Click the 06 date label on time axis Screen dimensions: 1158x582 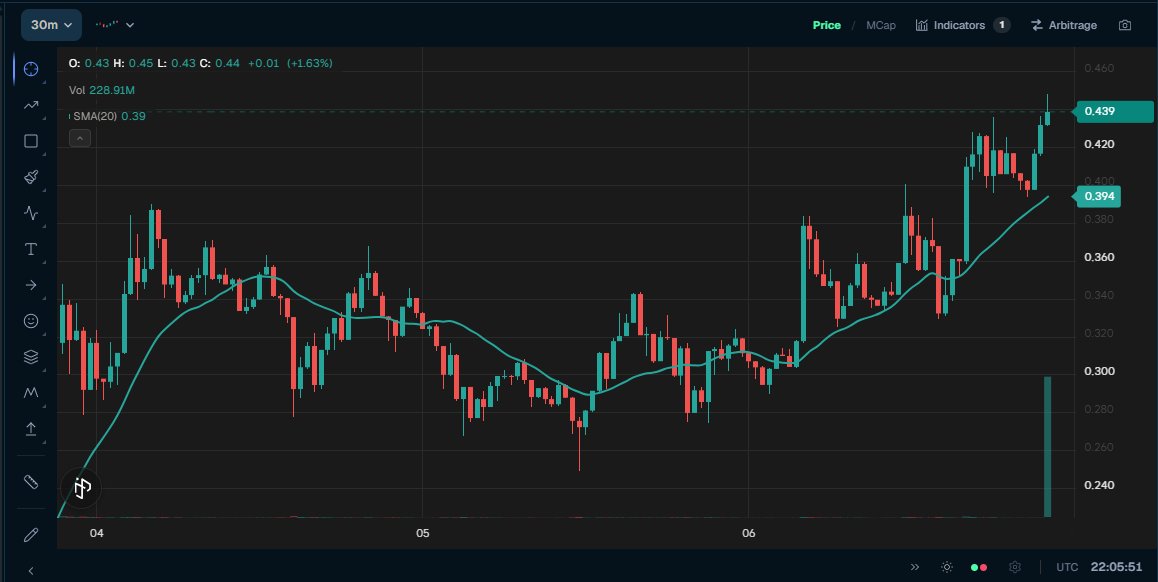pyautogui.click(x=749, y=533)
